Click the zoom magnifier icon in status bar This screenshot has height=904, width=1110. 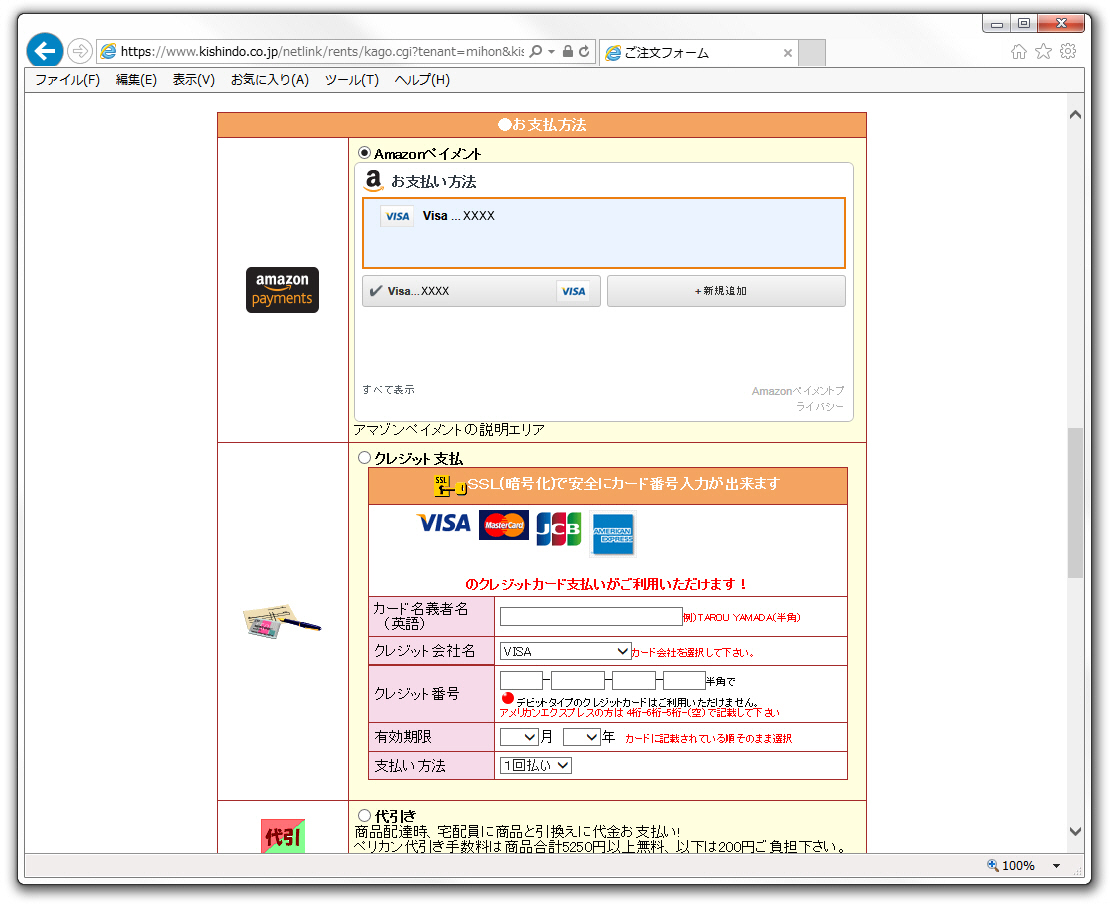click(992, 865)
